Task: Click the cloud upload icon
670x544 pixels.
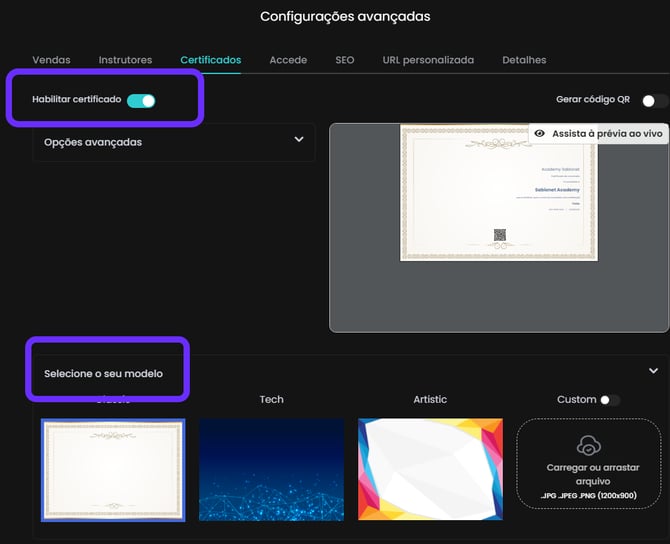Action: pos(588,446)
